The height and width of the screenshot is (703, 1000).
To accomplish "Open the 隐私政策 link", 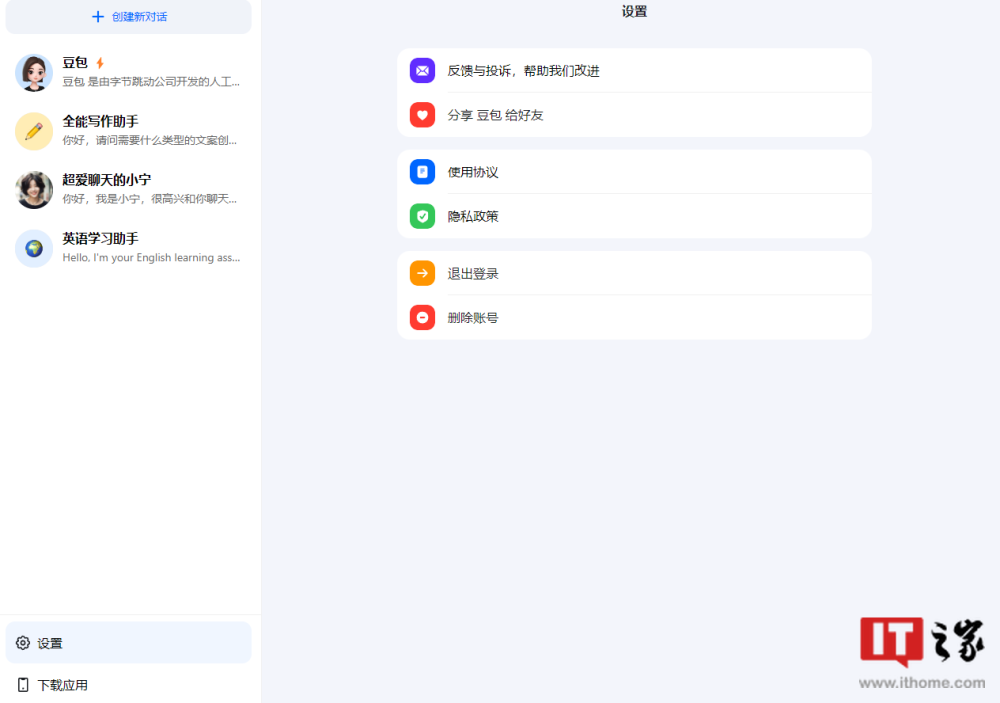I will pyautogui.click(x=634, y=216).
